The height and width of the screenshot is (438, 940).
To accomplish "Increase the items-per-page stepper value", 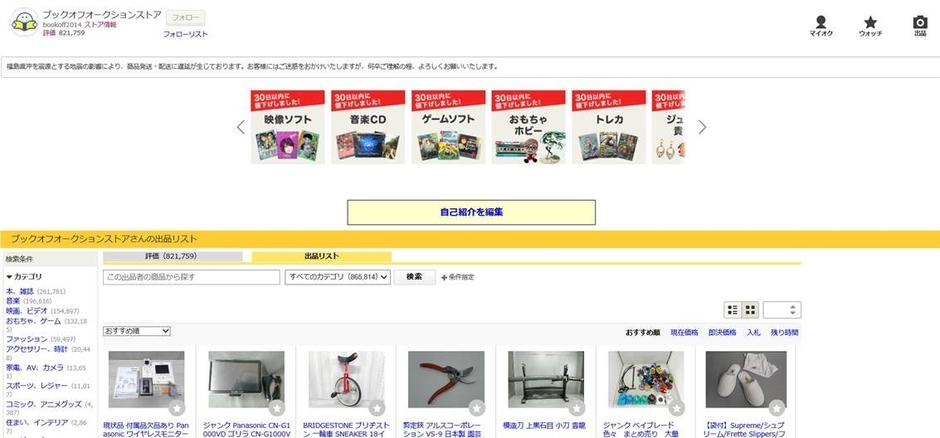I will tap(793, 307).
